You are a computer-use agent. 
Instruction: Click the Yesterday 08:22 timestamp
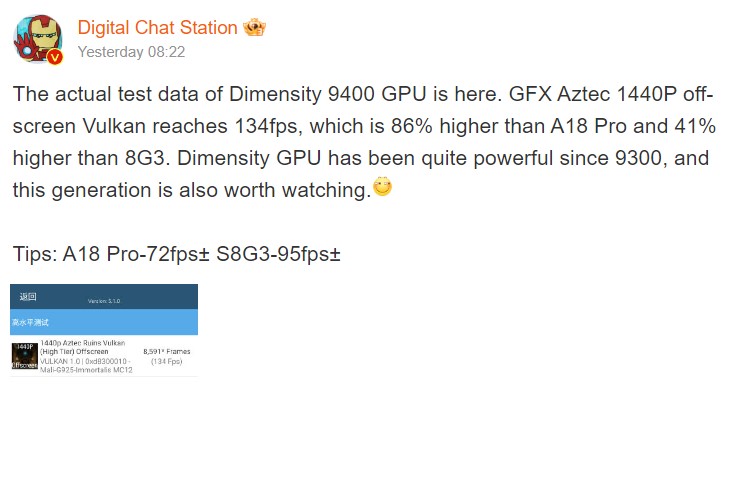pyautogui.click(x=131, y=52)
